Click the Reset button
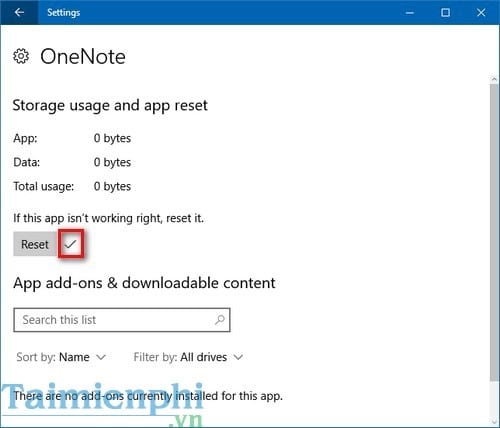500x428 pixels. click(35, 244)
